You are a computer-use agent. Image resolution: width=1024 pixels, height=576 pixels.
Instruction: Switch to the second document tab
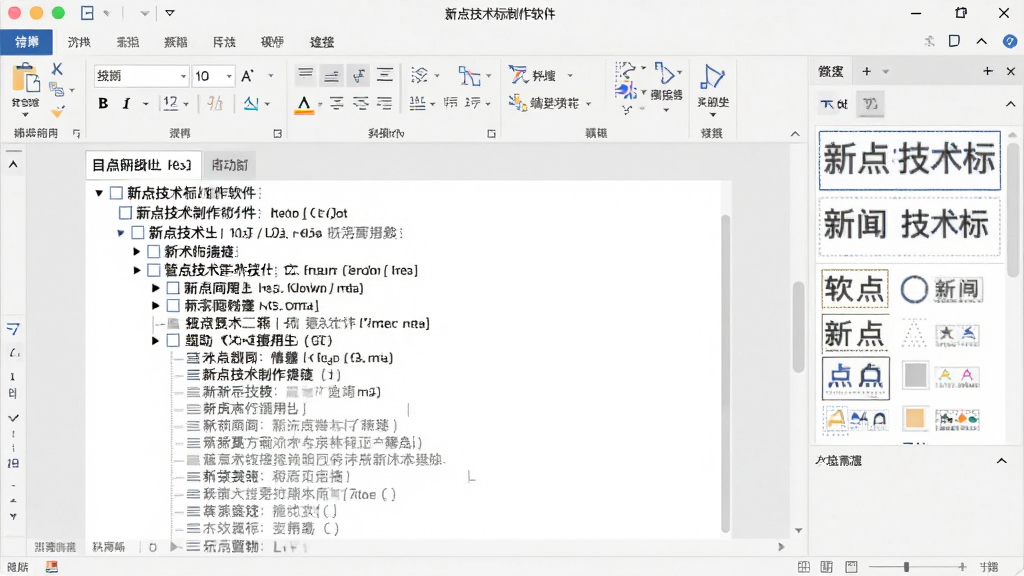click(229, 165)
